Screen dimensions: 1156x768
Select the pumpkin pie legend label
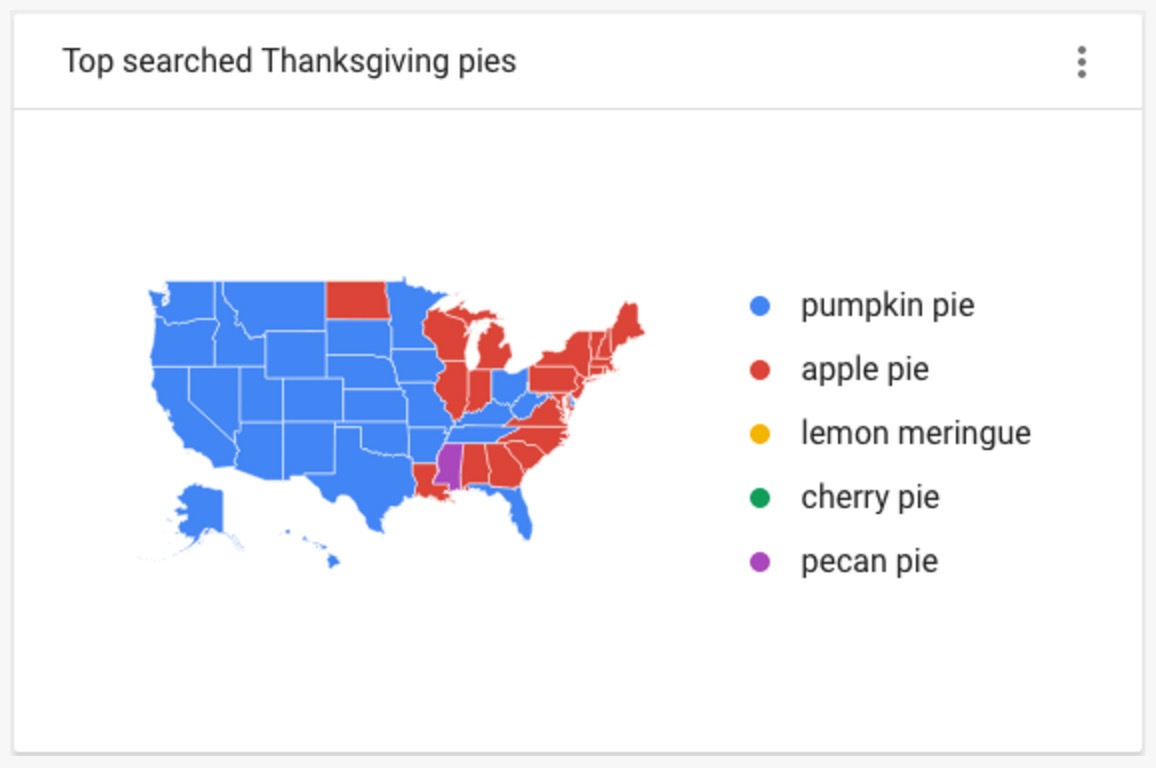tap(888, 306)
